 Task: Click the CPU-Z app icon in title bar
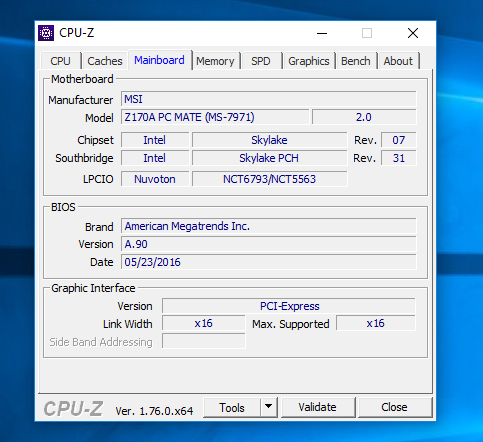point(46,33)
